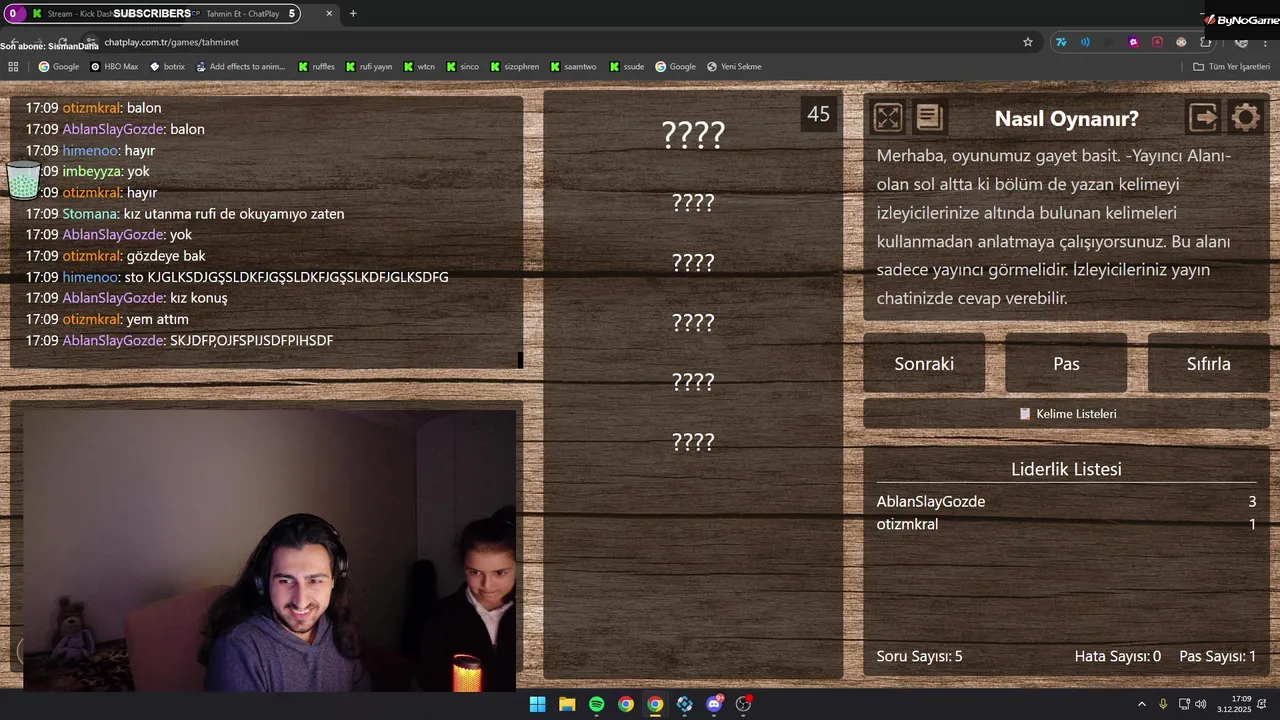Image resolution: width=1280 pixels, height=720 pixels.
Task: Expand the Tüm Yer İşaretleri folder
Action: (1232, 67)
